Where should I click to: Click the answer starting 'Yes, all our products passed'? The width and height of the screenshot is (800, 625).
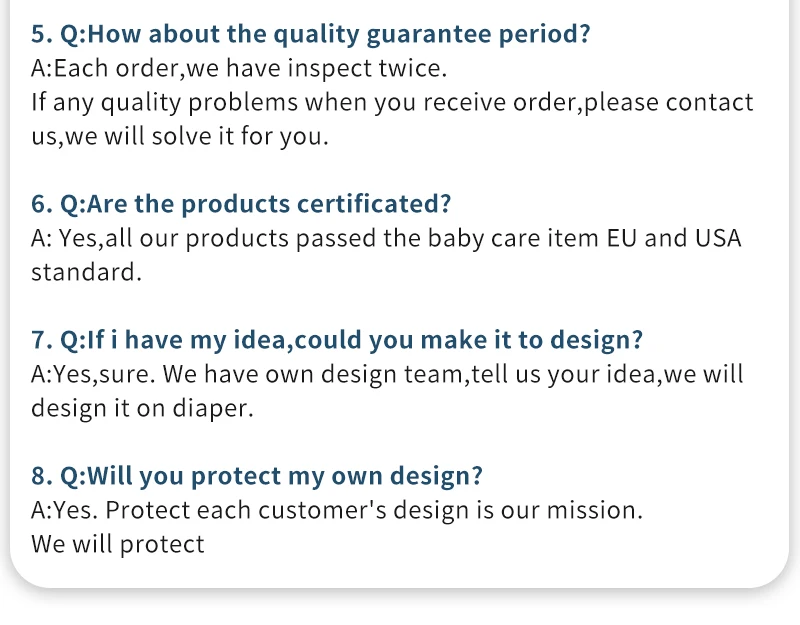pos(386,239)
